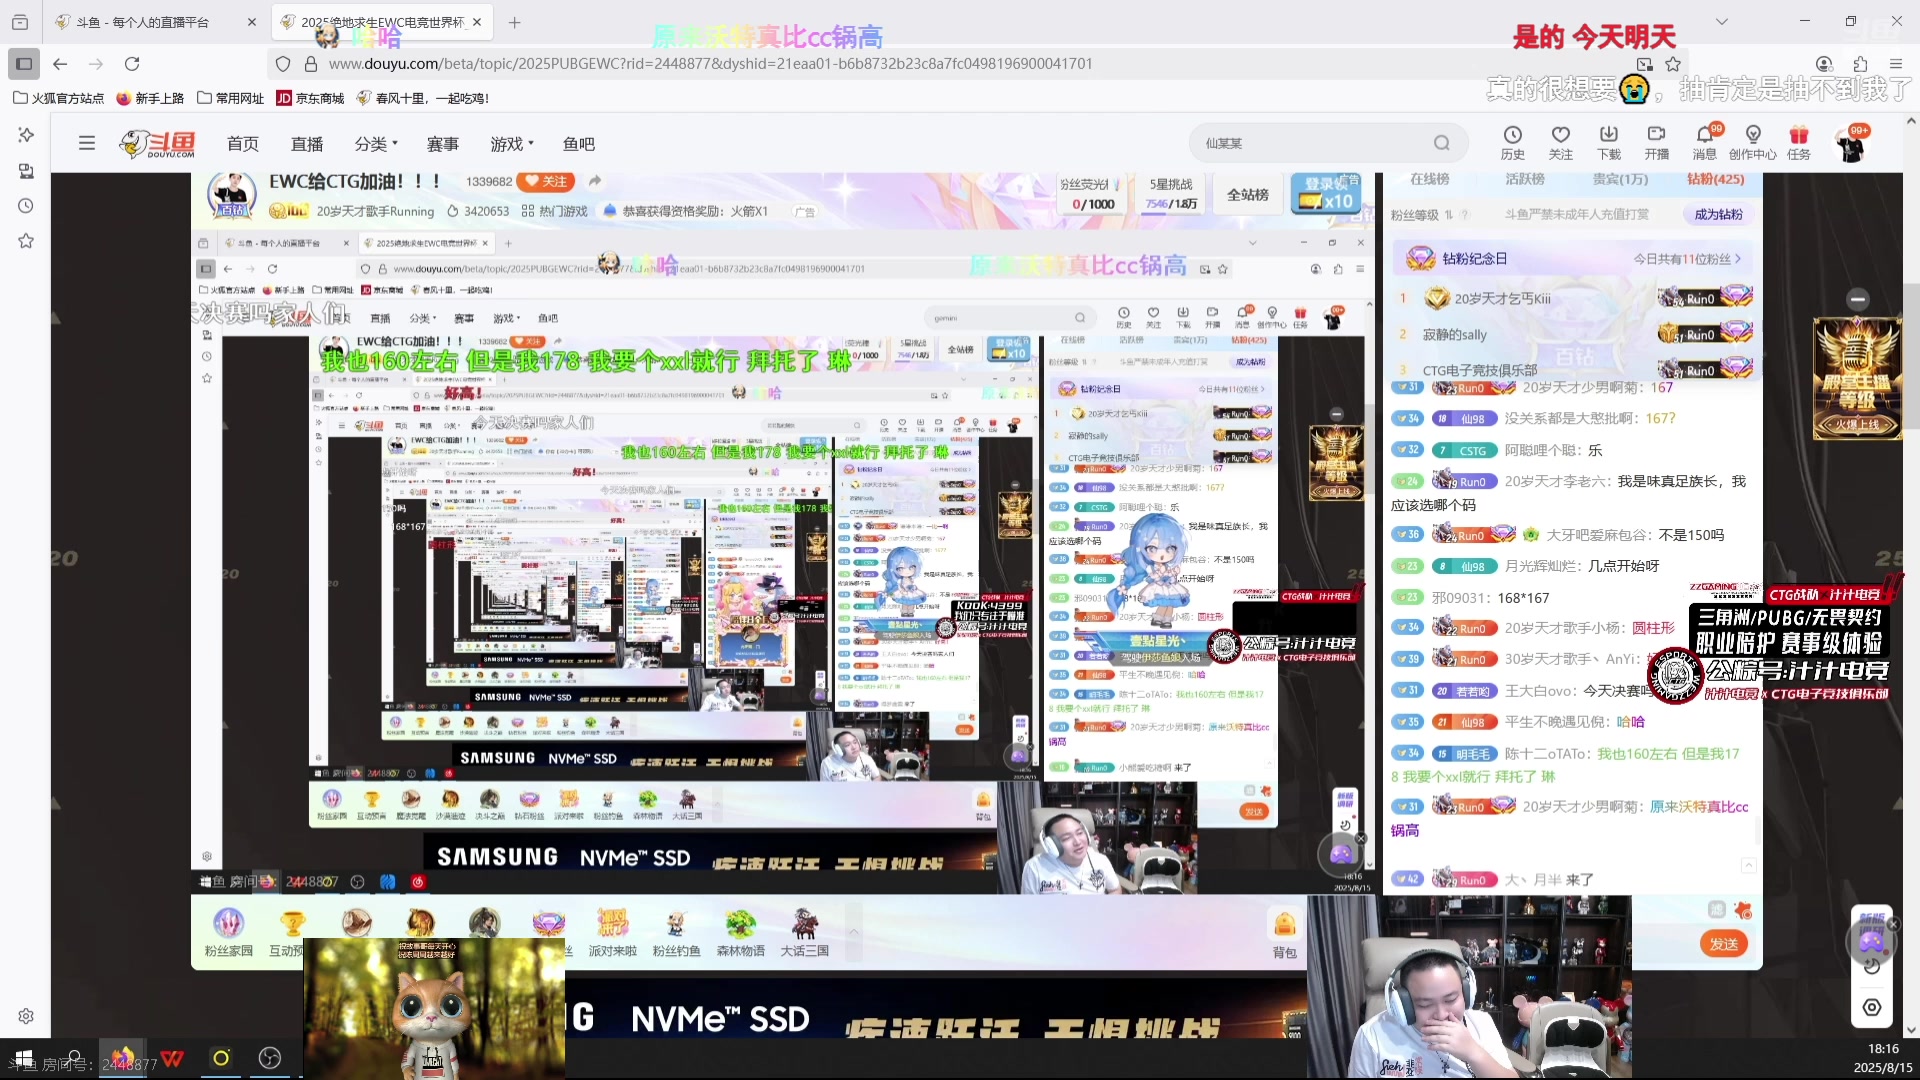
Task: Open the 开播 broadcast icon
Action: pyautogui.click(x=1656, y=143)
